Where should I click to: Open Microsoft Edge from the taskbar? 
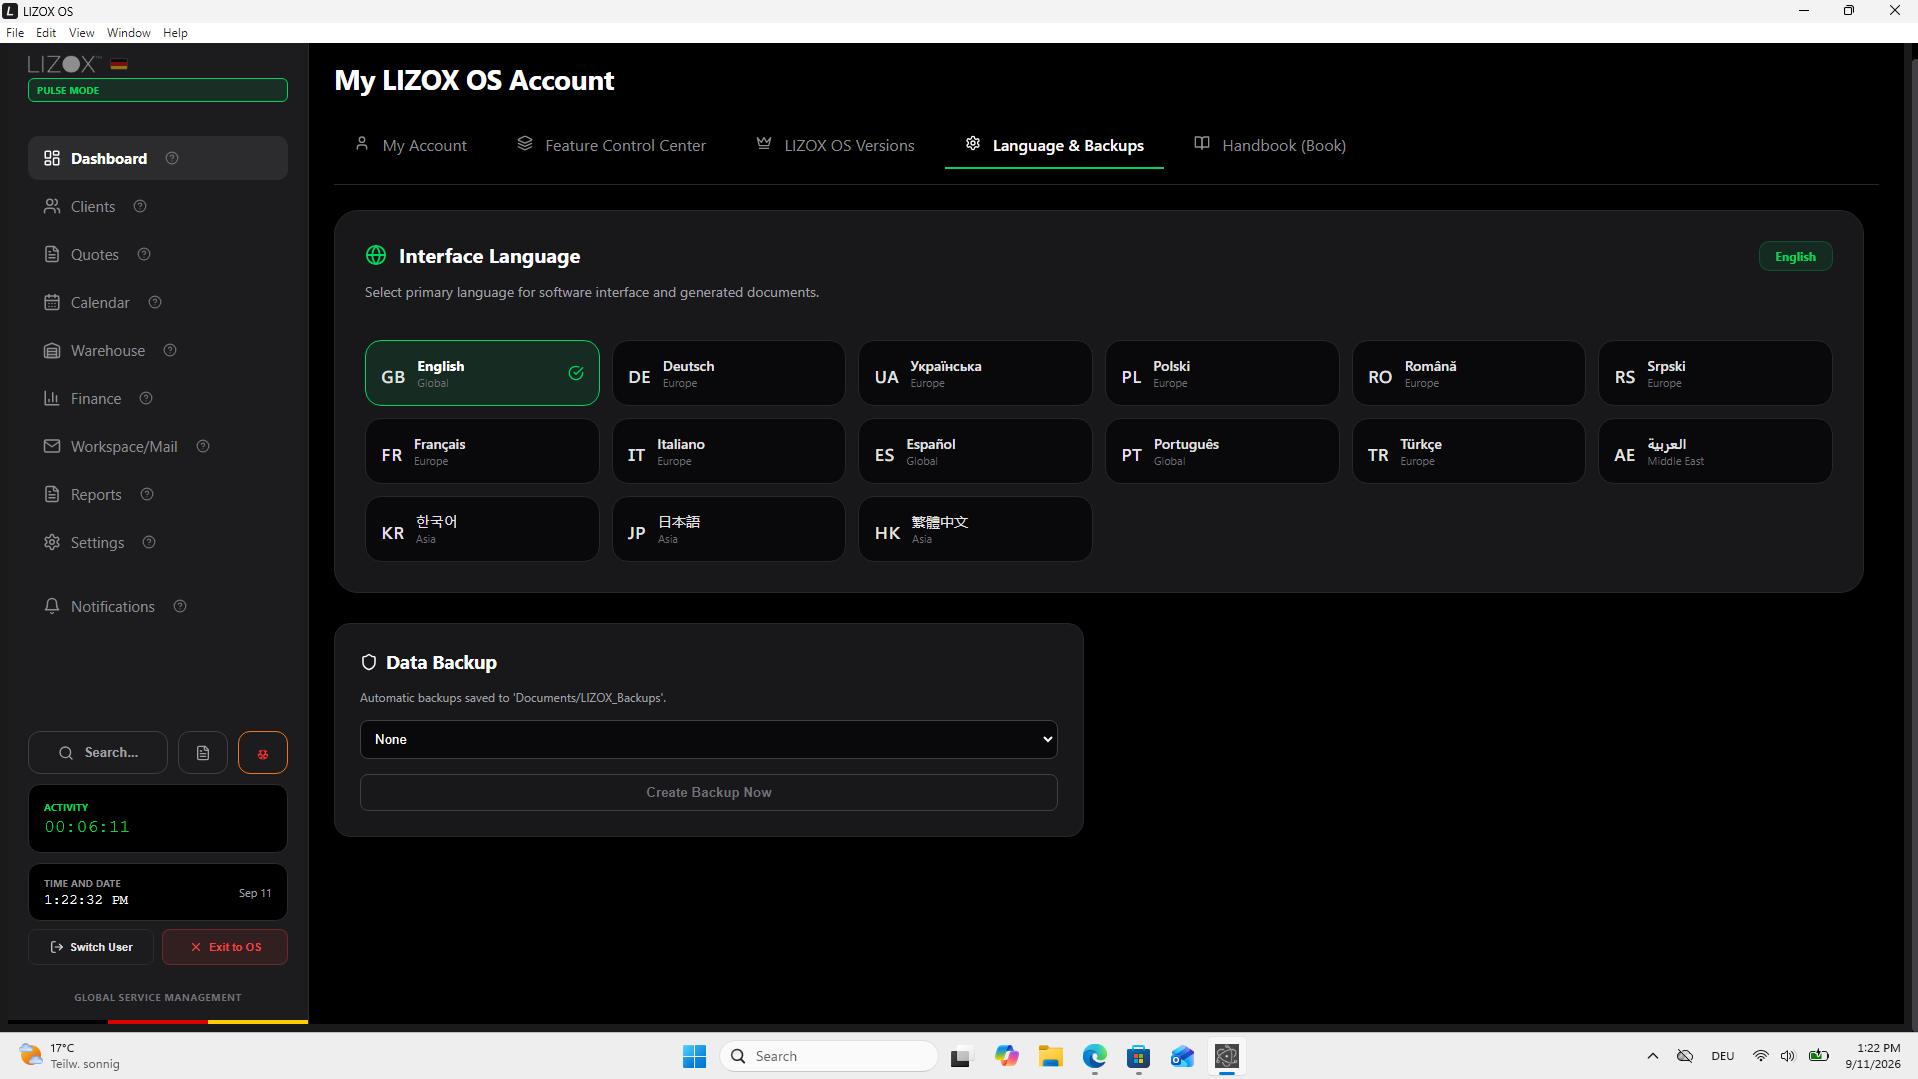1094,1056
